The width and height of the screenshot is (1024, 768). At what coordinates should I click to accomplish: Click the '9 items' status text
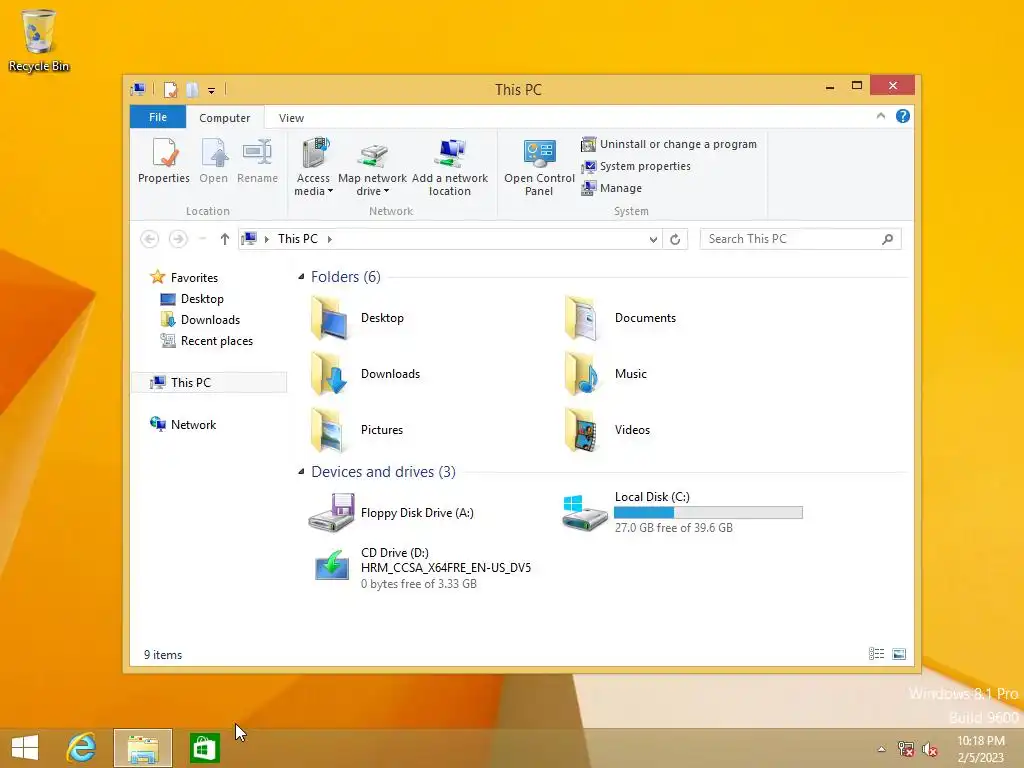coord(163,654)
